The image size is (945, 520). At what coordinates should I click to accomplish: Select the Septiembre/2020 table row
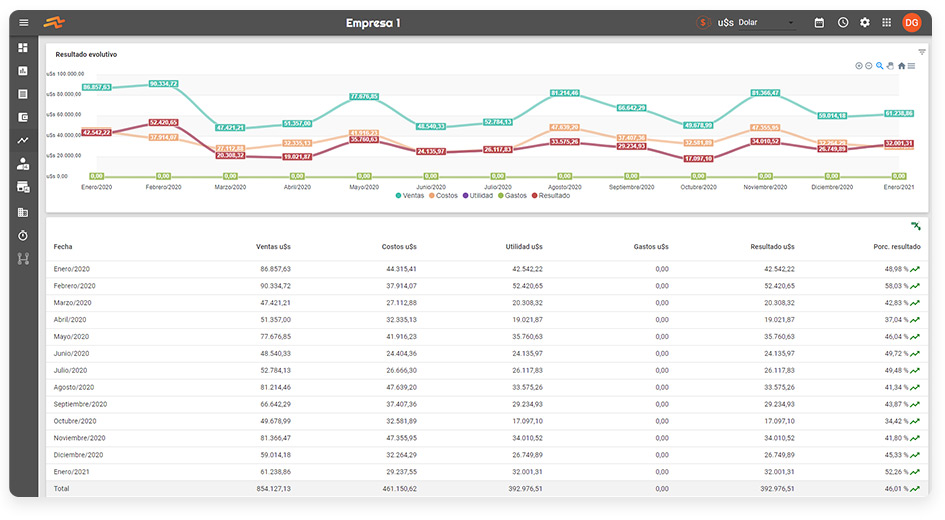tap(487, 404)
